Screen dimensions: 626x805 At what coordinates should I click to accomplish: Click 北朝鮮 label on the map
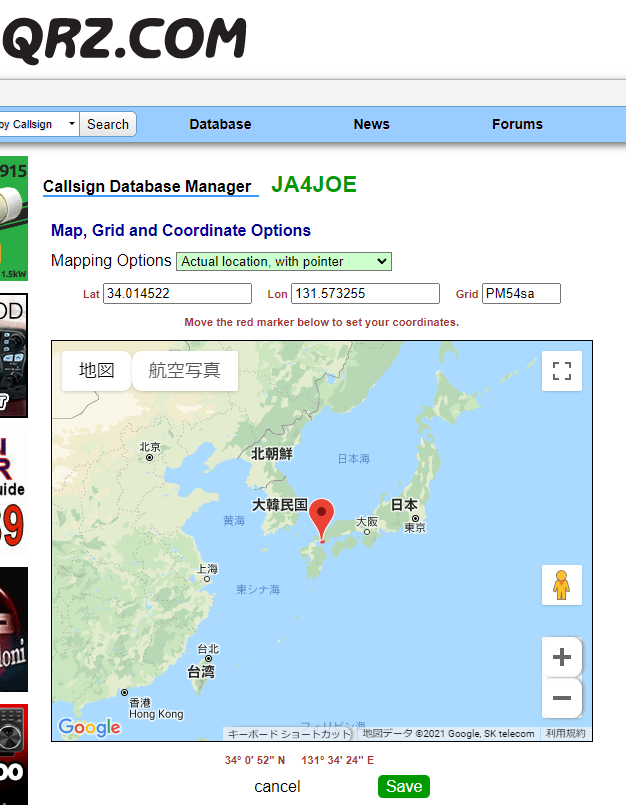[272, 454]
